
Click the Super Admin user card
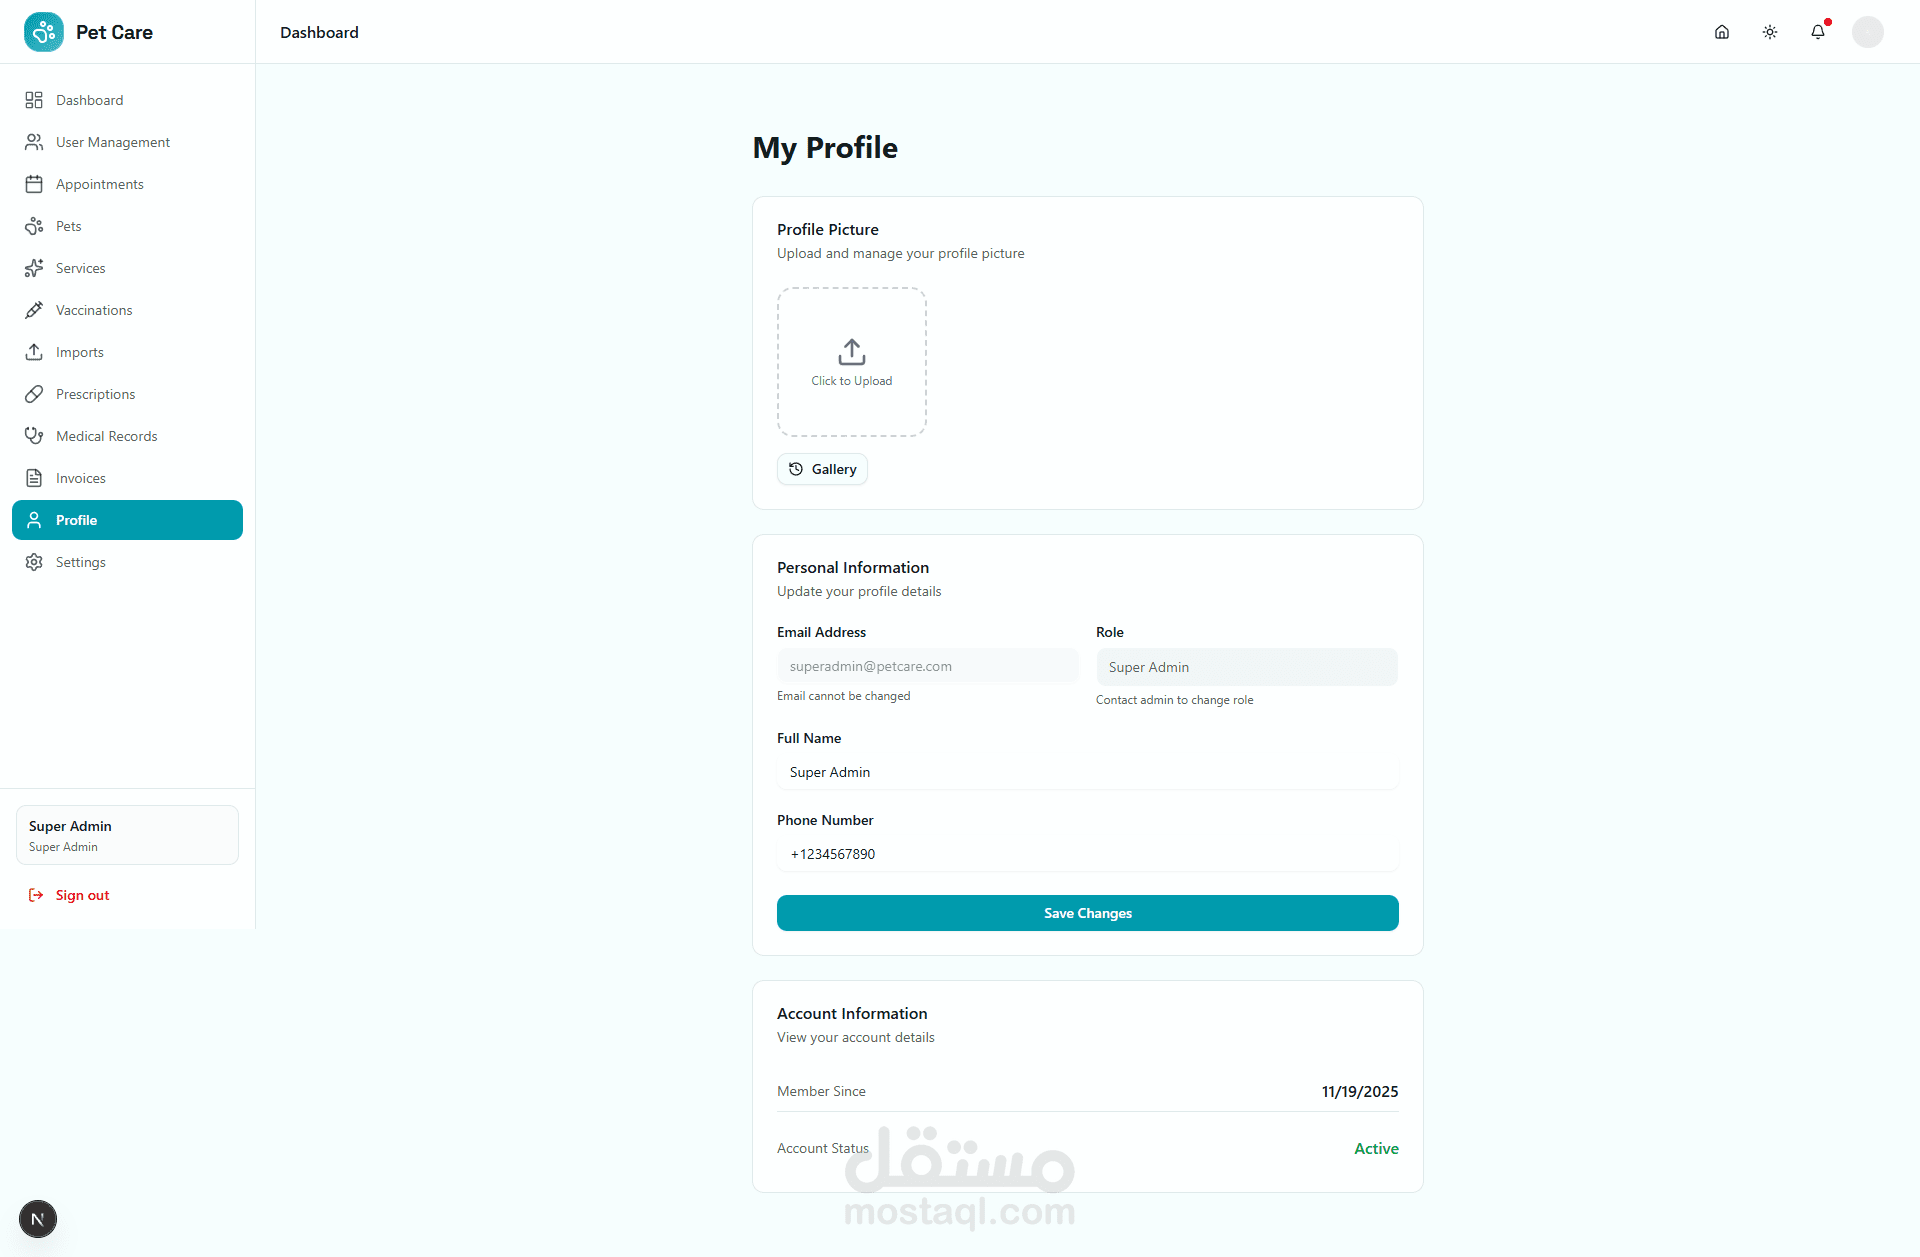click(127, 835)
